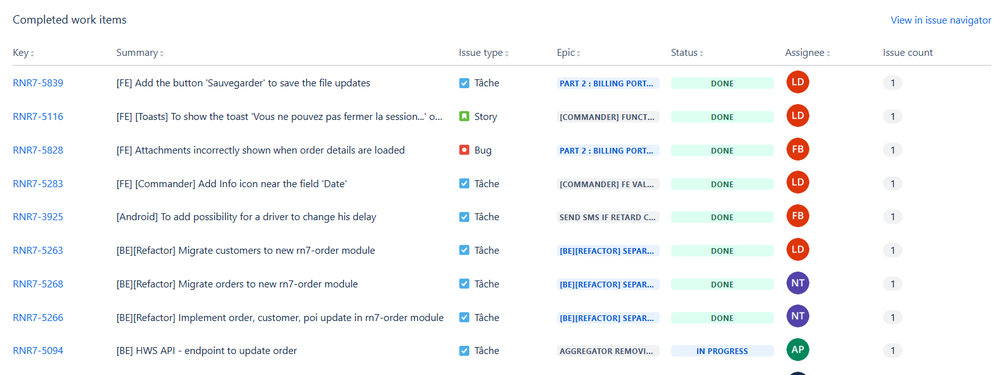Open [BE][REFACTOR] SEPAR epic on RNR7-5263

pos(608,251)
